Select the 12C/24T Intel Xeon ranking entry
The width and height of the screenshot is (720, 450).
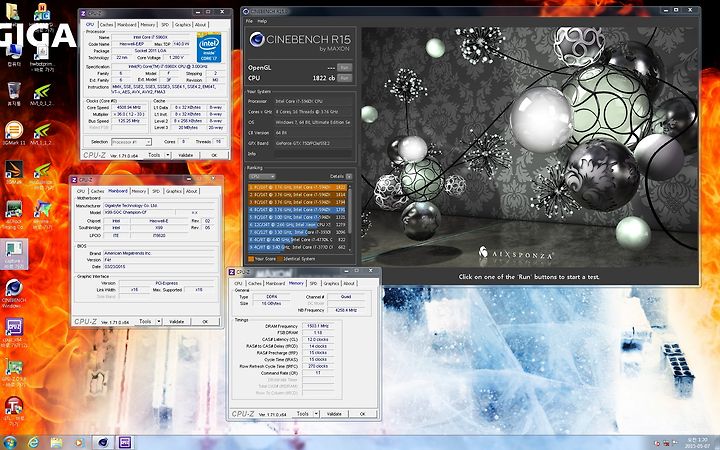click(x=298, y=225)
